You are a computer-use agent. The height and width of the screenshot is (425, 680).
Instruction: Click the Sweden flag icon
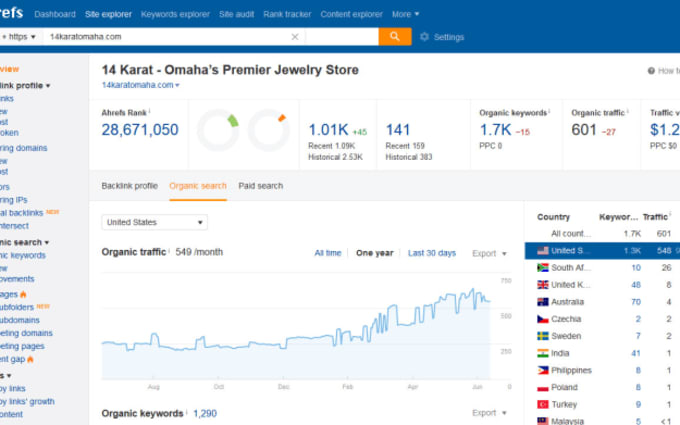pyautogui.click(x=543, y=336)
